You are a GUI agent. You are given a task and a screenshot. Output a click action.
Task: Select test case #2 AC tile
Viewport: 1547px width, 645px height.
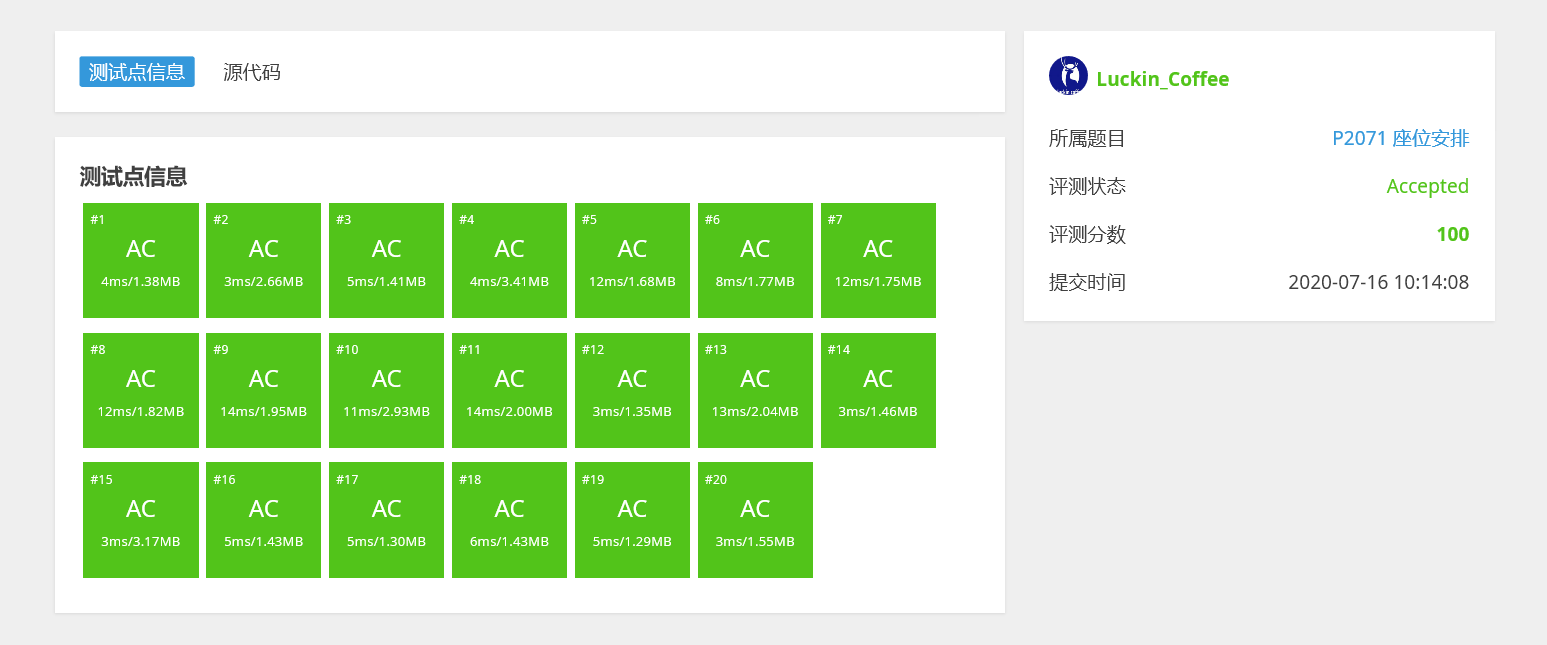click(x=264, y=260)
